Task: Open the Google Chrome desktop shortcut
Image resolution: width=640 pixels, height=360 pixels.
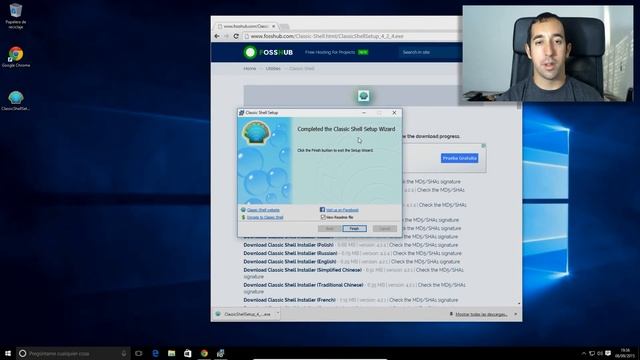Action: [x=16, y=57]
